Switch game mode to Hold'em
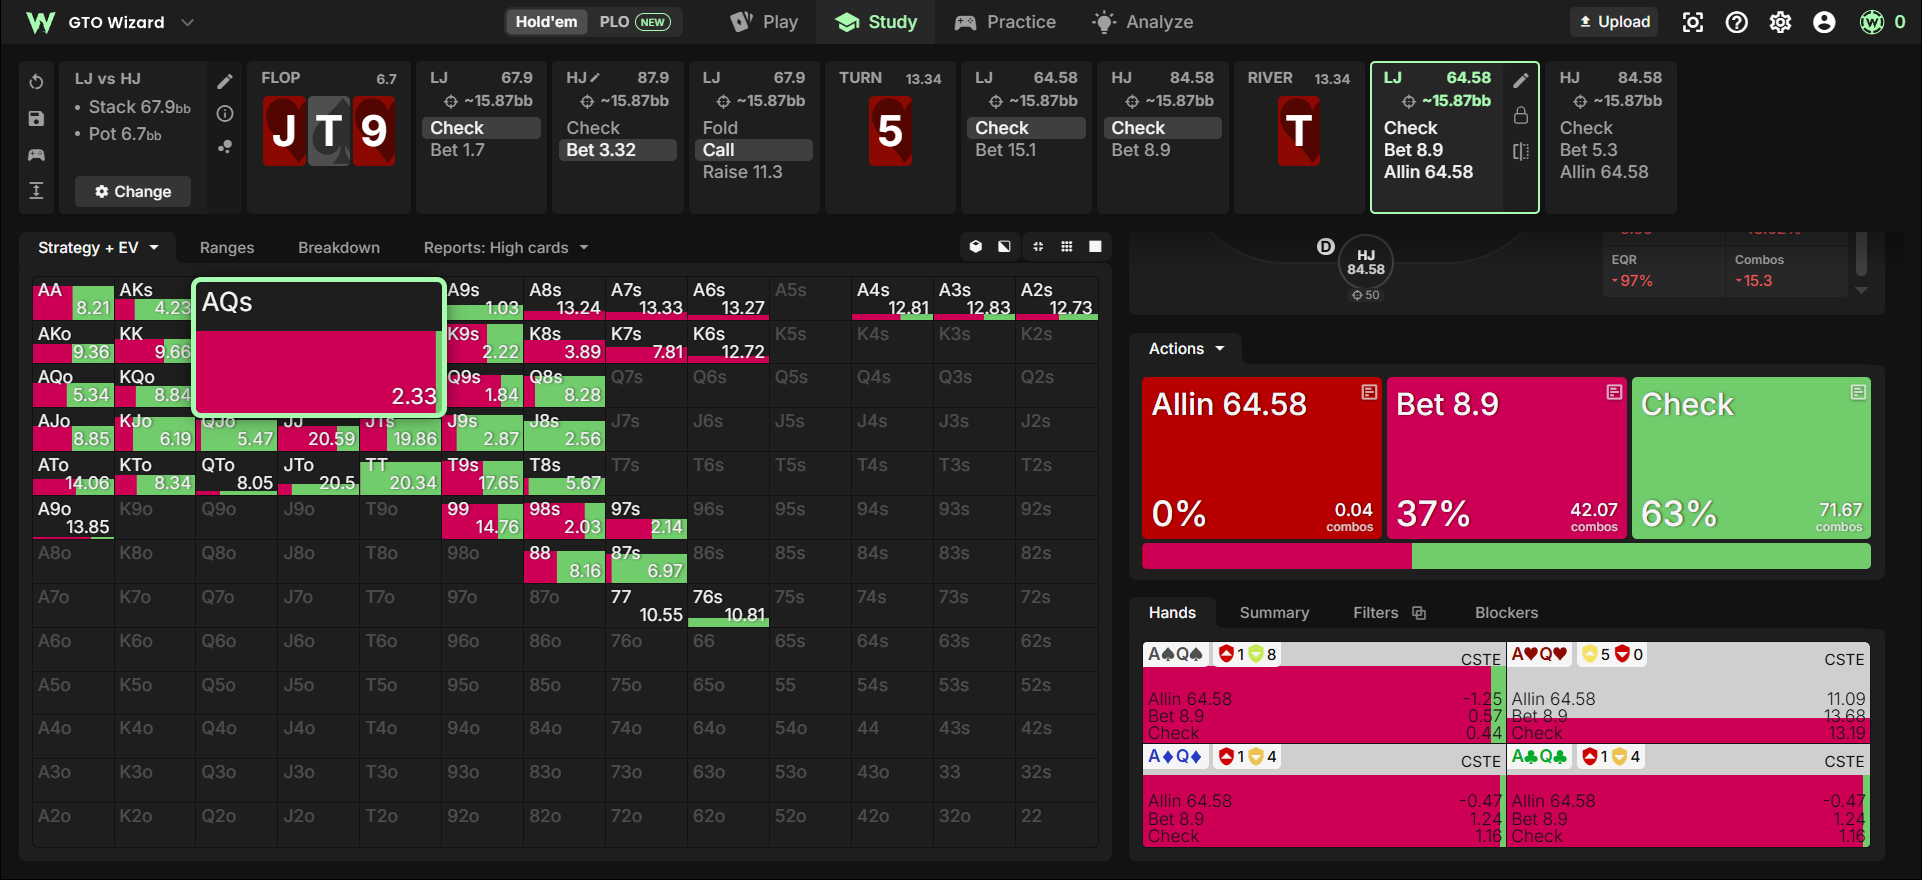Viewport: 1922px width, 880px height. (x=546, y=22)
